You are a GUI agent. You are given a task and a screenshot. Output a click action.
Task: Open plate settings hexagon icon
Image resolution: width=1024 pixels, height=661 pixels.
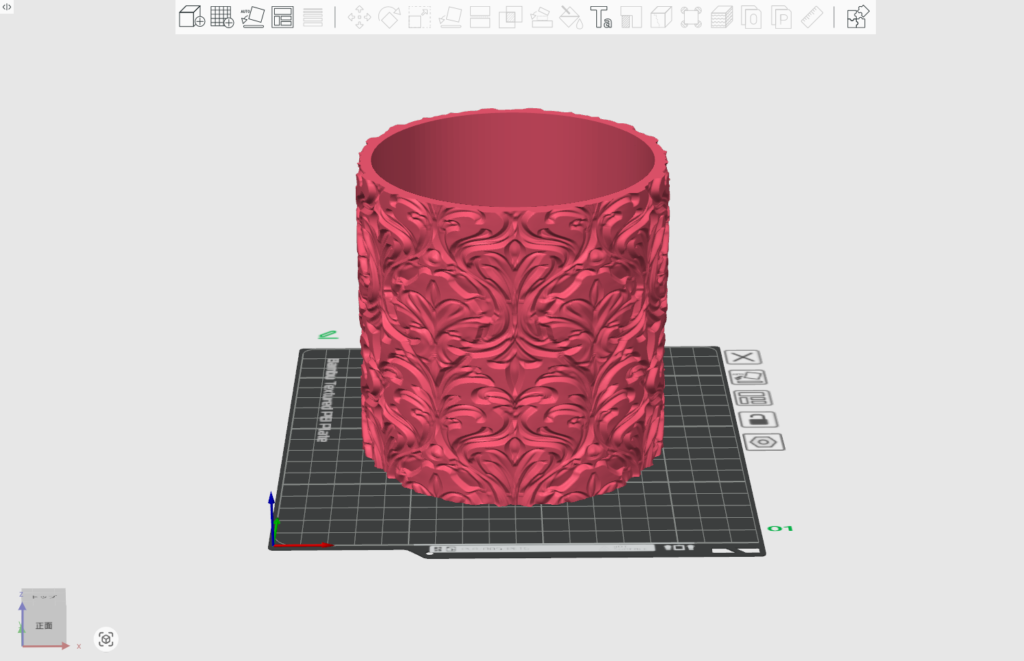(764, 442)
